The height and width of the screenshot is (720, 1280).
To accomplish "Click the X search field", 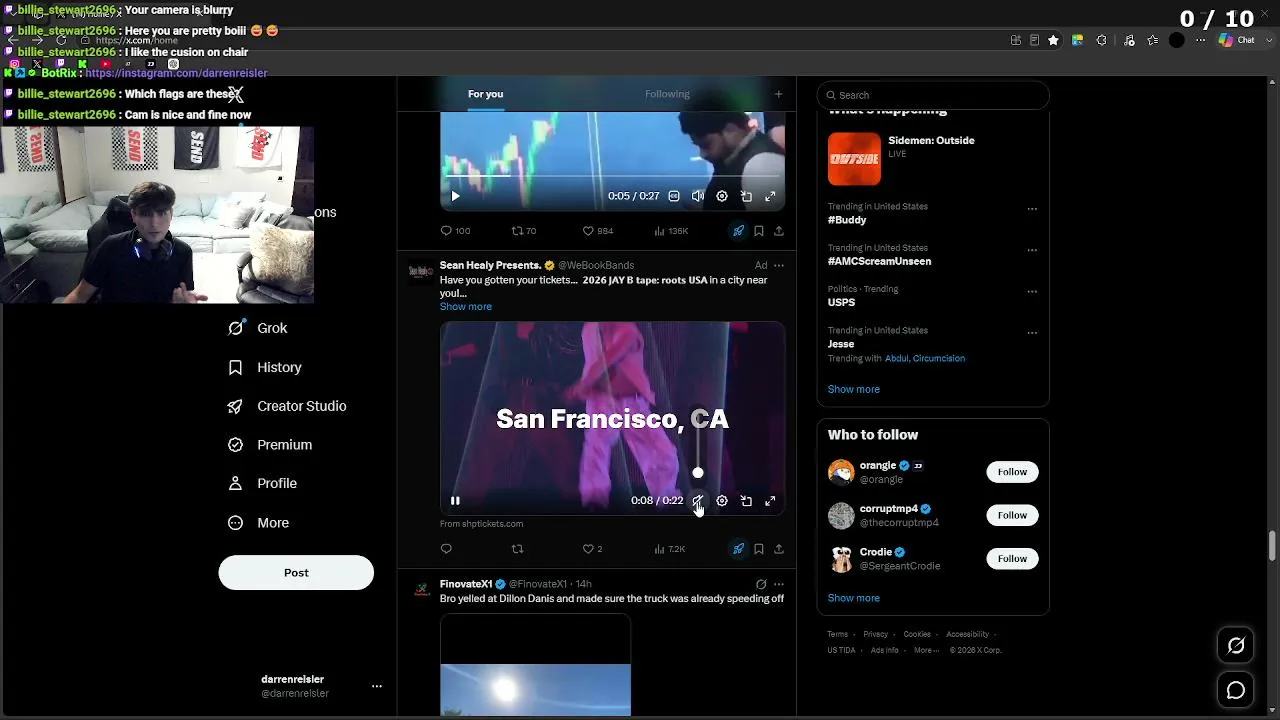I will click(x=933, y=95).
